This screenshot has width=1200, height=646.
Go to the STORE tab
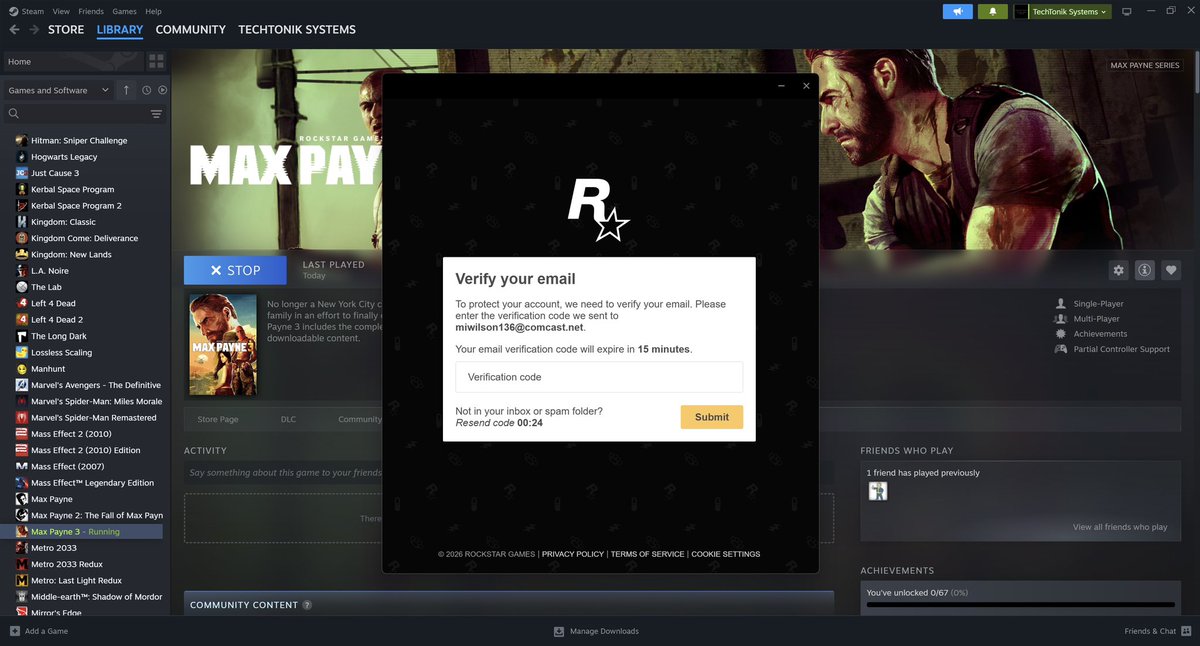[x=66, y=30]
